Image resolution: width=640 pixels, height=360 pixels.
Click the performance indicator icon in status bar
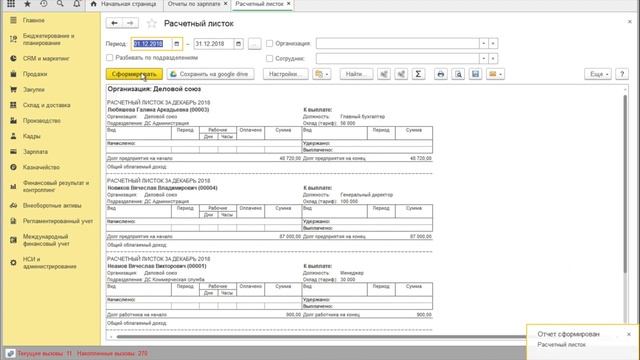pyautogui.click(x=10, y=353)
